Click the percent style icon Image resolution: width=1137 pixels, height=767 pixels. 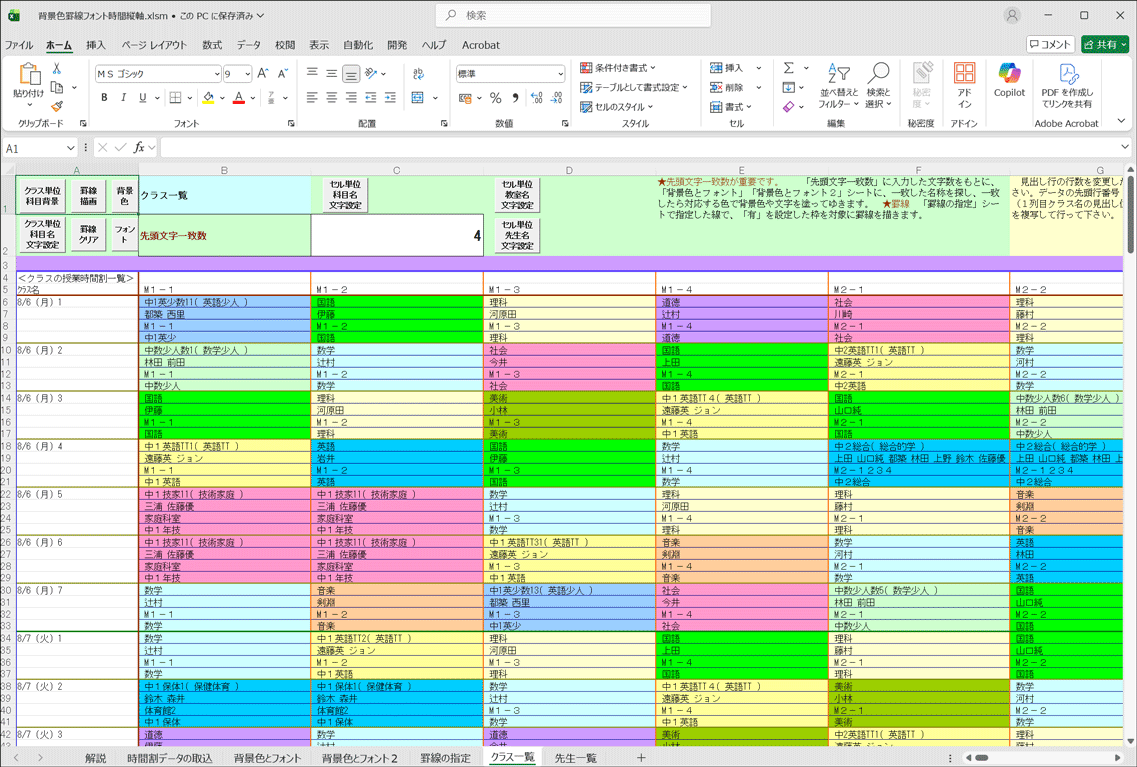(495, 98)
